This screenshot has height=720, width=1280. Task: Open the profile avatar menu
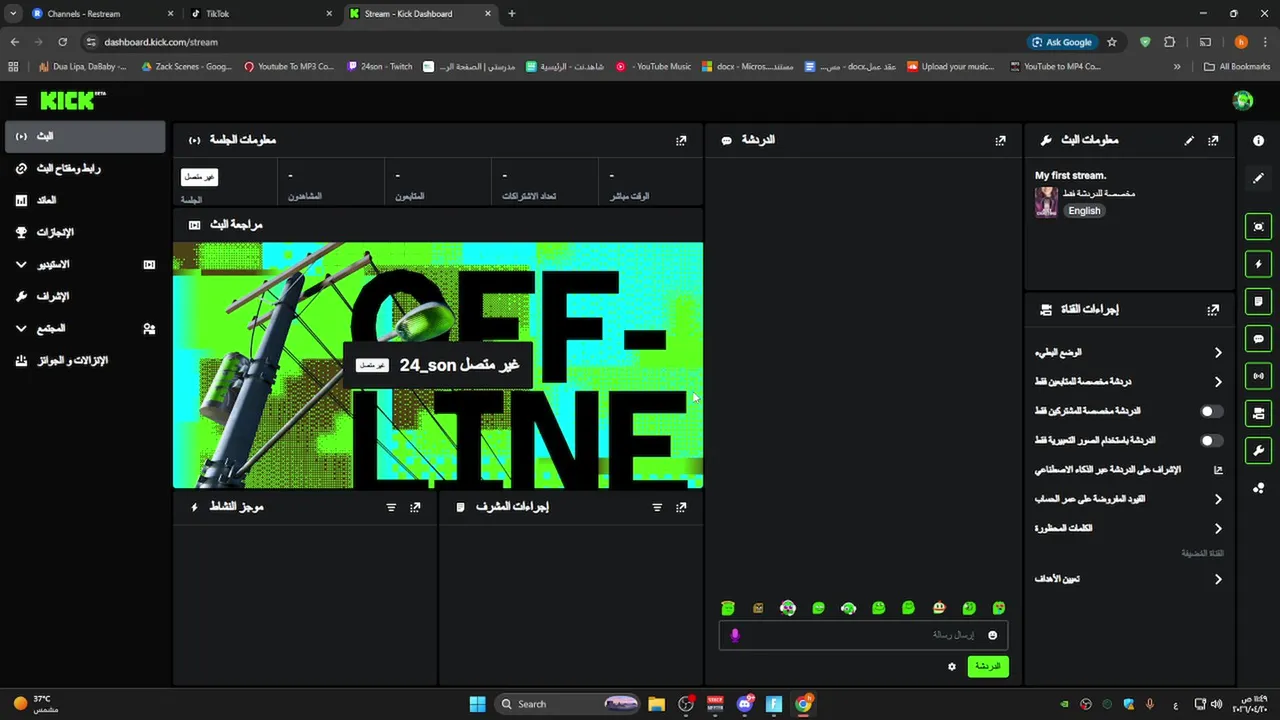1243,100
